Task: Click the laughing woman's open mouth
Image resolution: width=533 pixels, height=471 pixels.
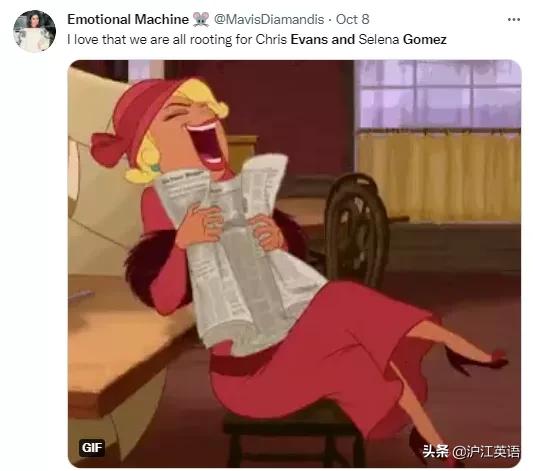Action: (206, 143)
